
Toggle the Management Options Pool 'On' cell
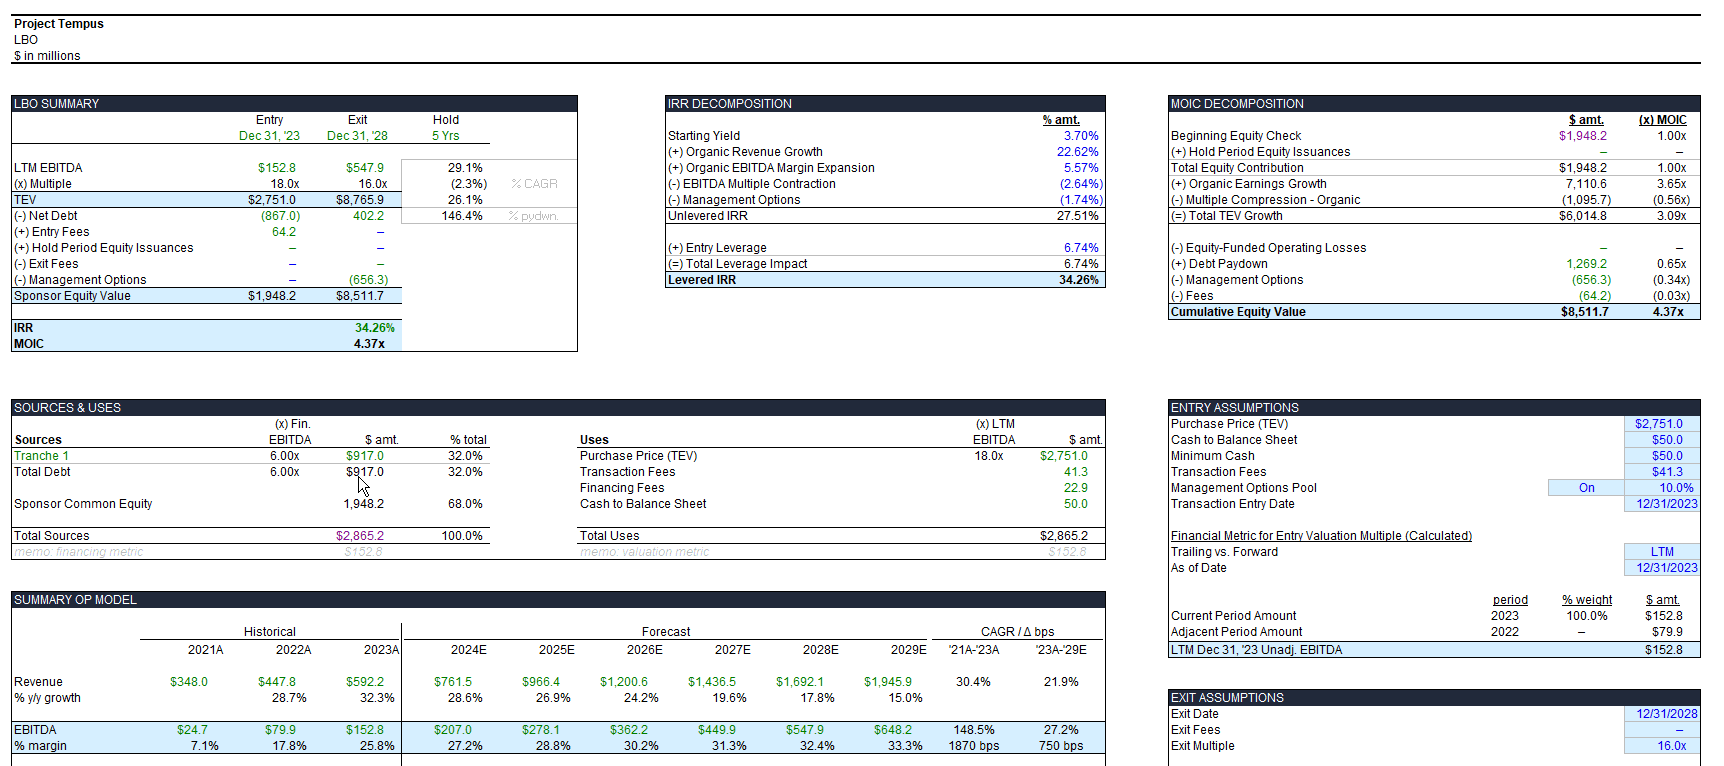1586,488
